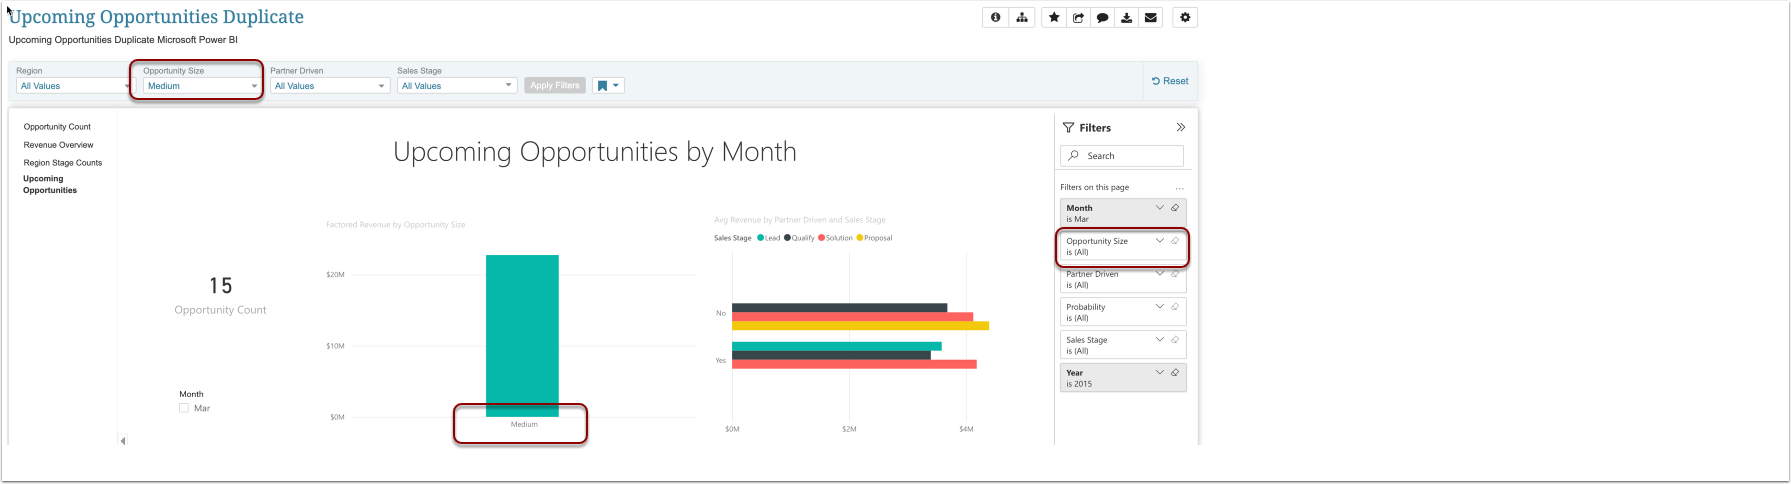Image resolution: width=1791 pixels, height=484 pixels.
Task: Open the info icon in header toolbar
Action: coord(995,18)
